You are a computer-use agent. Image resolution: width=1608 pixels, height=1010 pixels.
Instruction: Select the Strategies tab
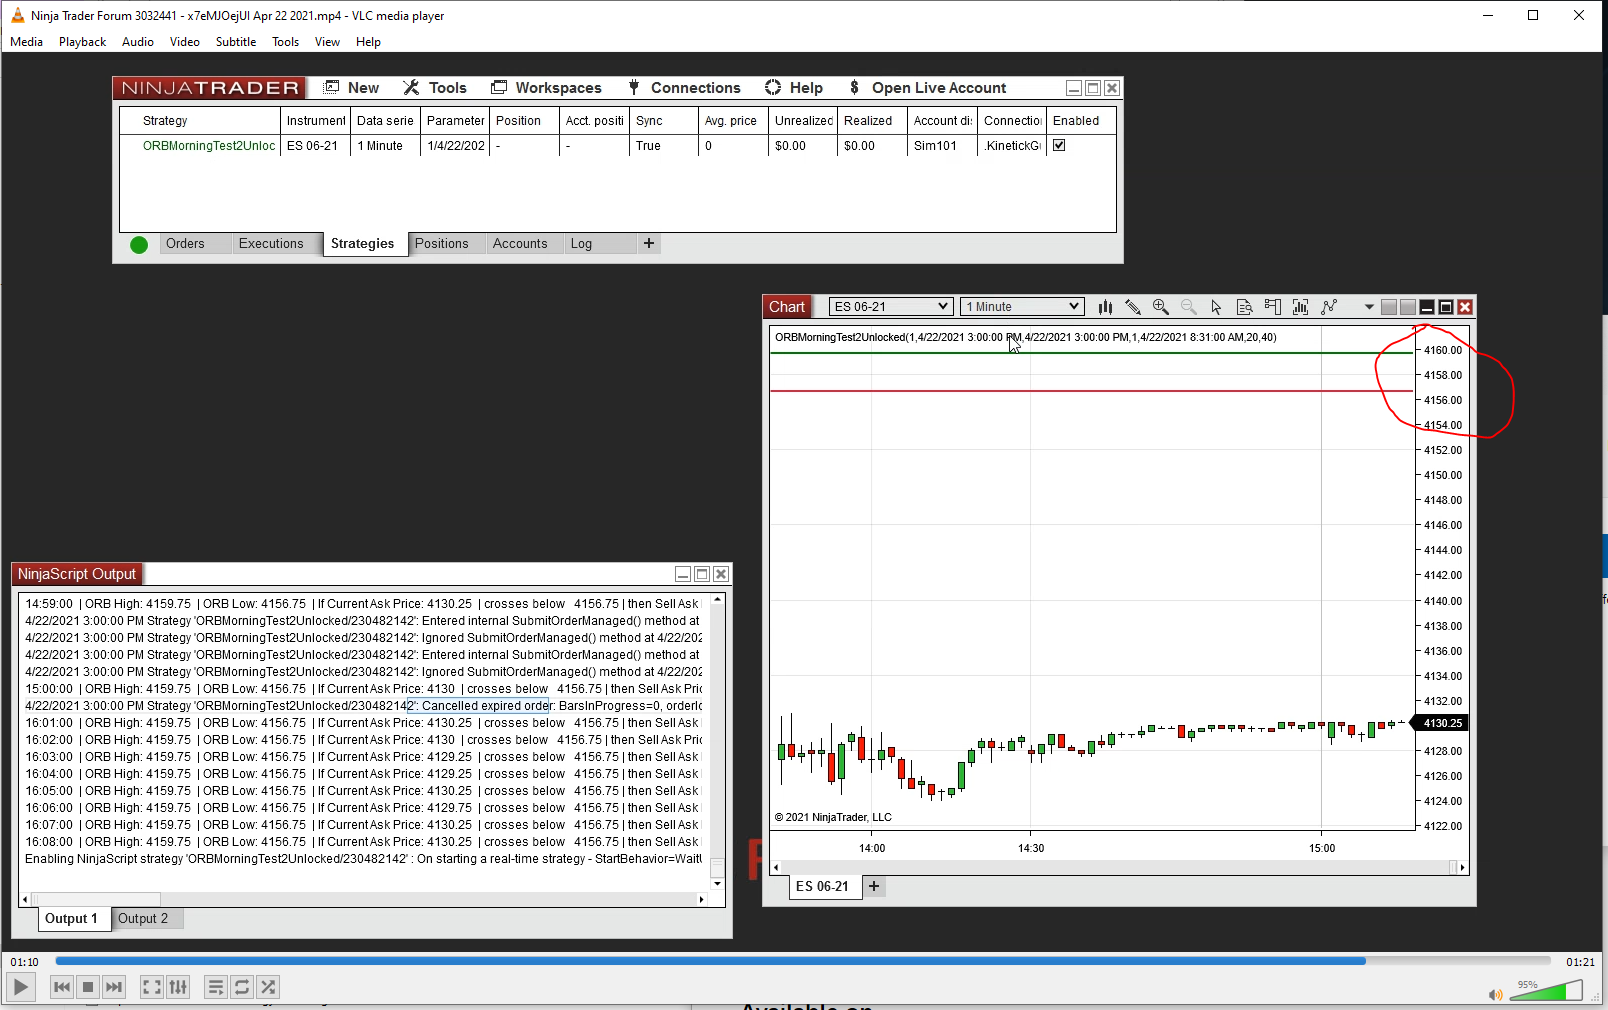tap(363, 244)
